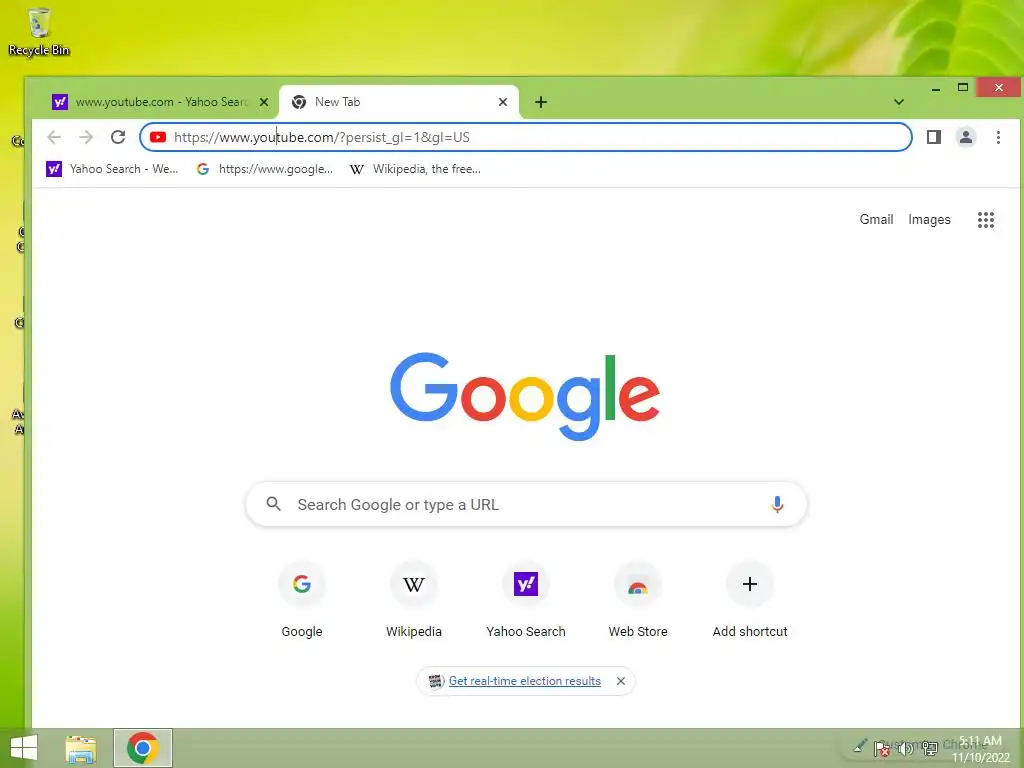
Task: Open Yahoo Search bookmark in bookmarks bar
Action: pyautogui.click(x=112, y=169)
